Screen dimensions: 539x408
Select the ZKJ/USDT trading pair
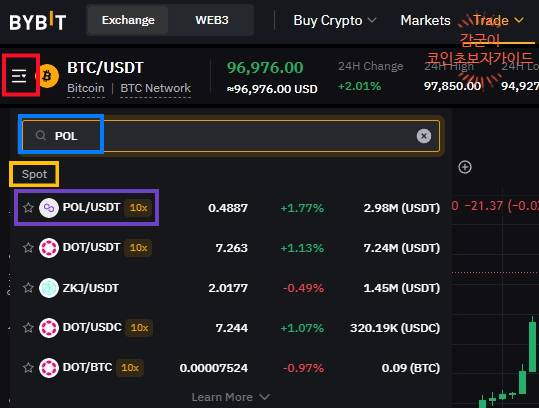point(231,288)
